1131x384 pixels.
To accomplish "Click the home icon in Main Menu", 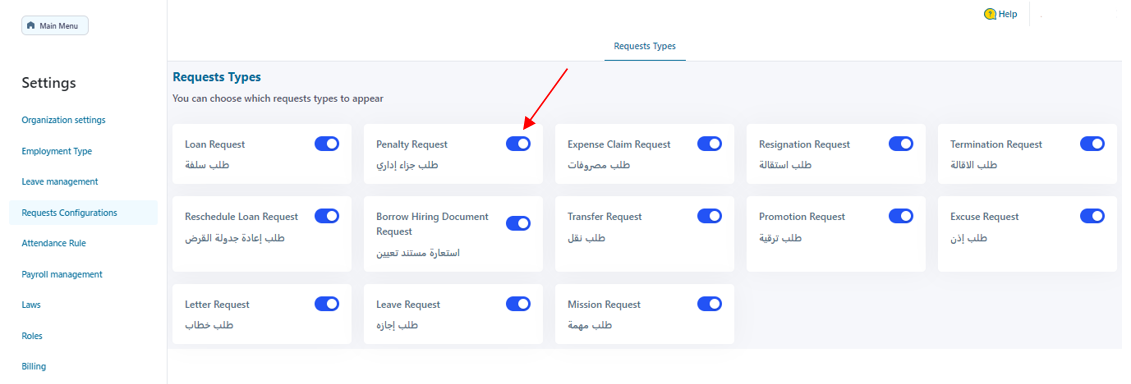I will pos(31,25).
